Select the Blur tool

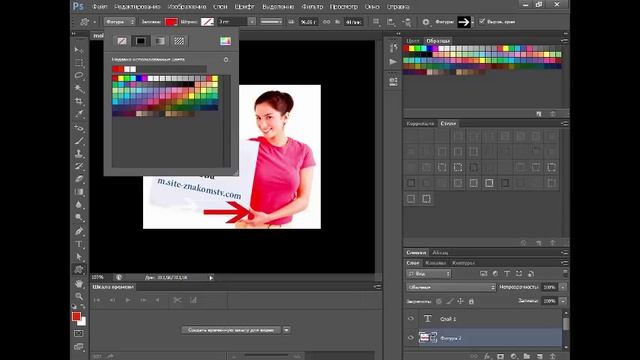pyautogui.click(x=79, y=204)
